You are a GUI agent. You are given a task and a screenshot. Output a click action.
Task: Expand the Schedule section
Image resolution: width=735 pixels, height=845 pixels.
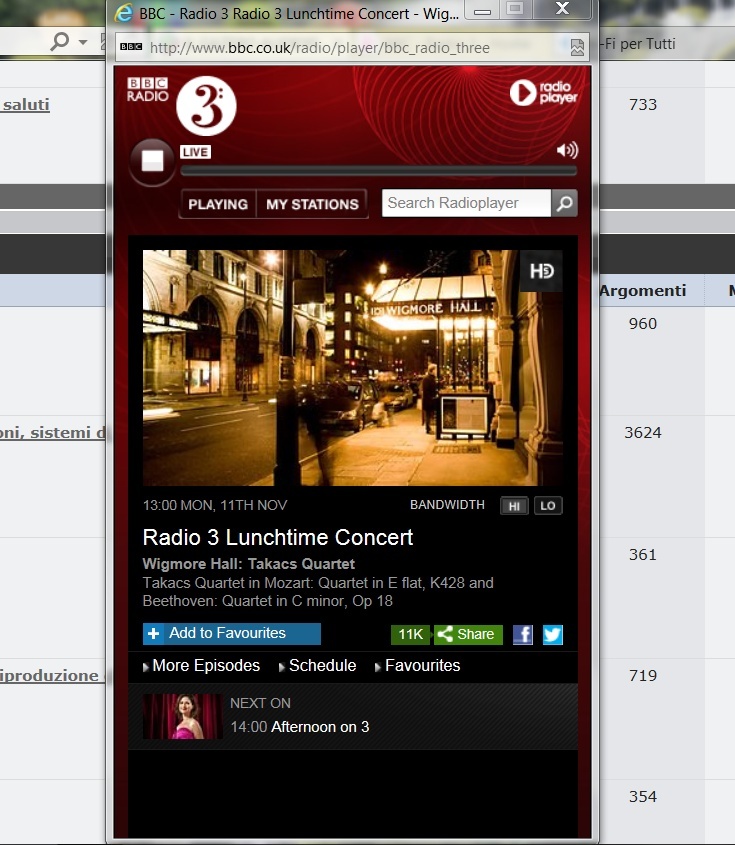(x=317, y=666)
